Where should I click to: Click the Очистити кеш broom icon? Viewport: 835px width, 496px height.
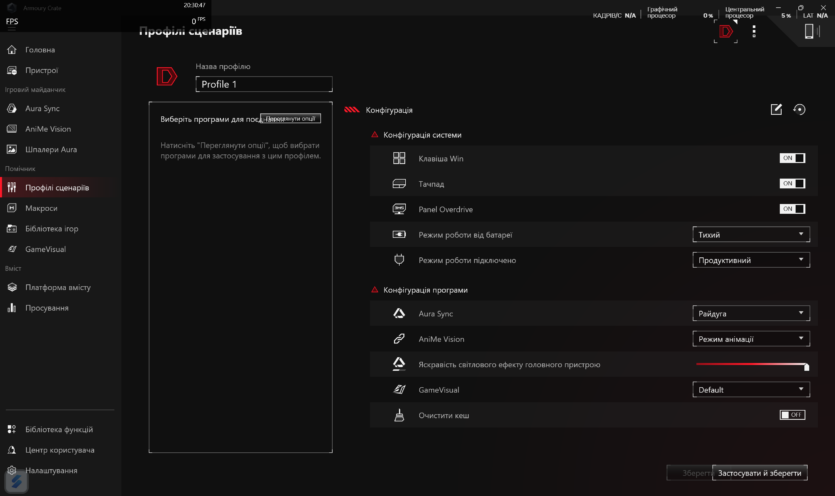coord(399,415)
